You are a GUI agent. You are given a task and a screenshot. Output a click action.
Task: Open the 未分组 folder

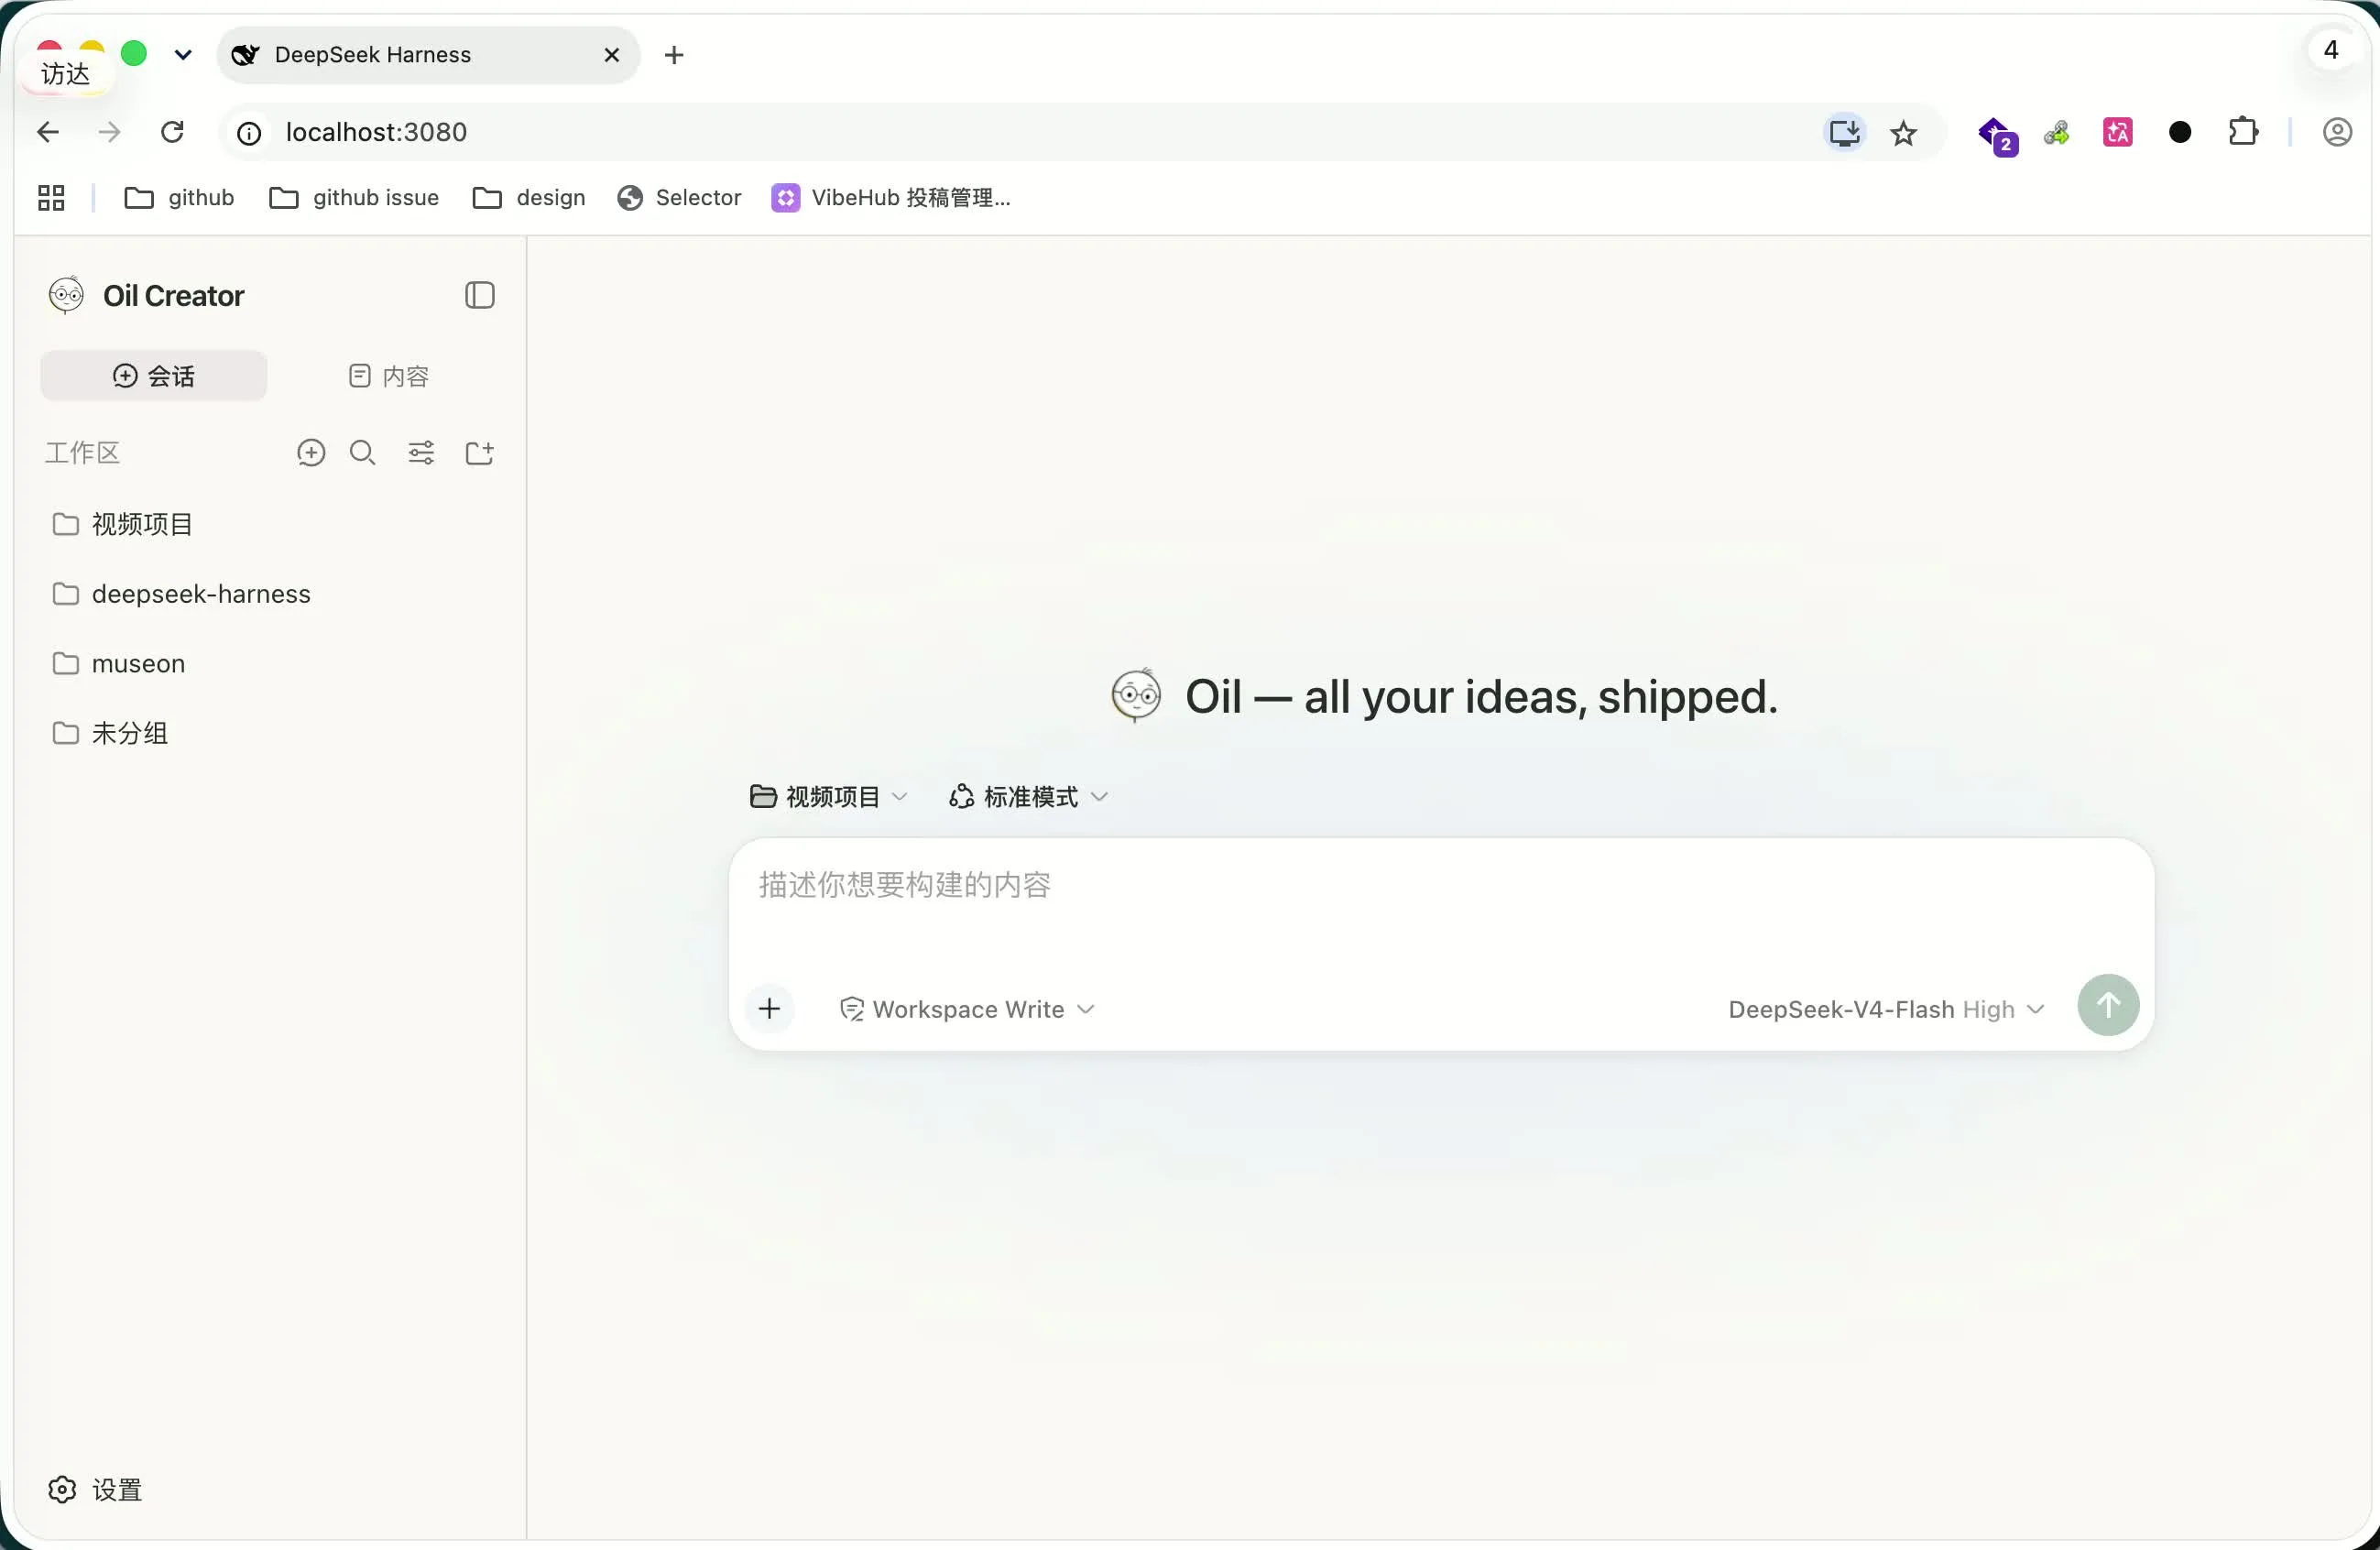click(270, 733)
